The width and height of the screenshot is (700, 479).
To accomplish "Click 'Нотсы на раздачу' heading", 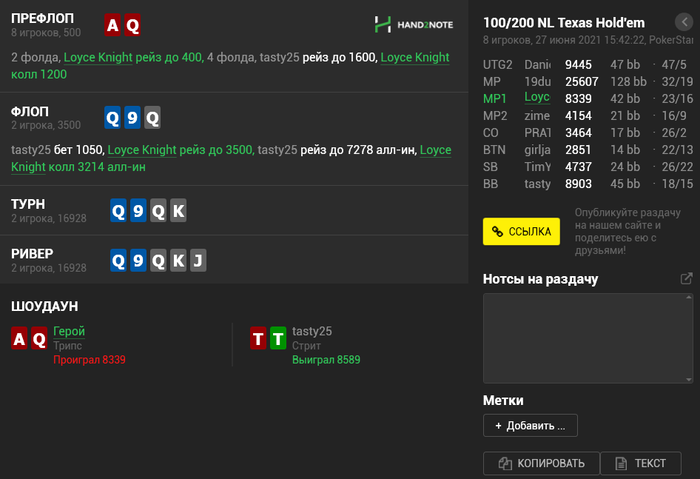I will pos(540,279).
